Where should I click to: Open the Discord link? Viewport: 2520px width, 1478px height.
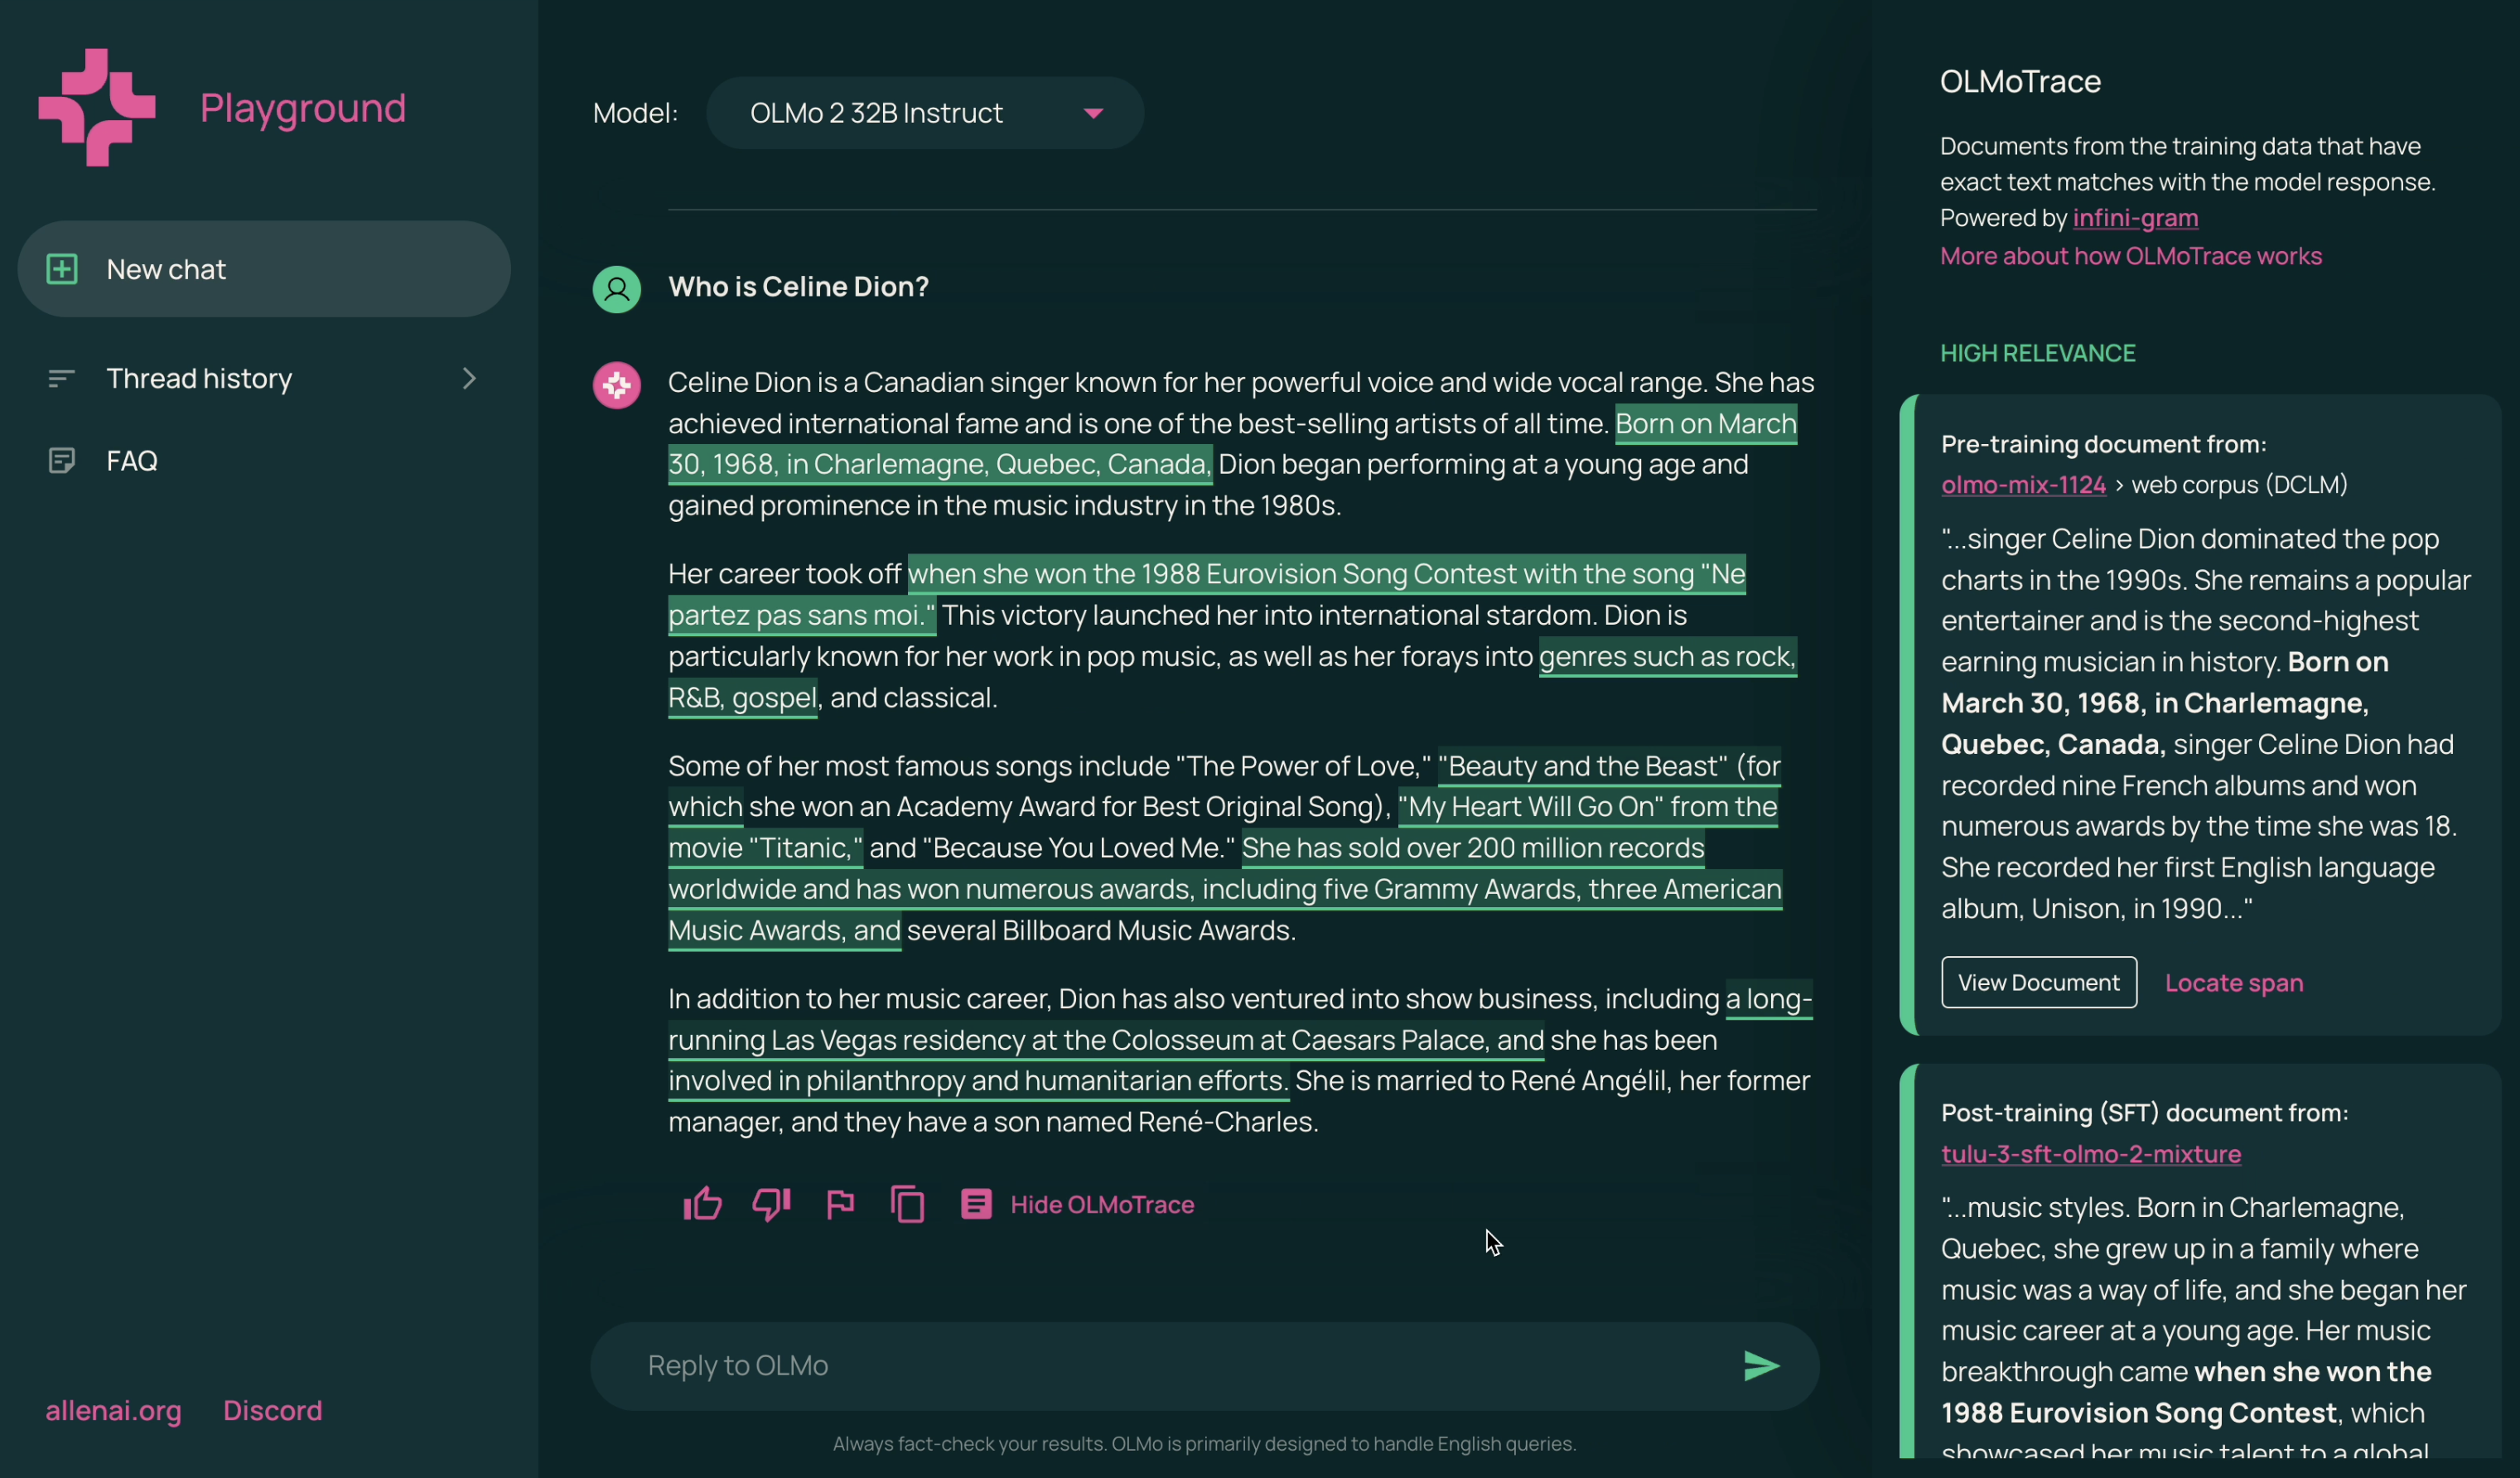(x=273, y=1410)
